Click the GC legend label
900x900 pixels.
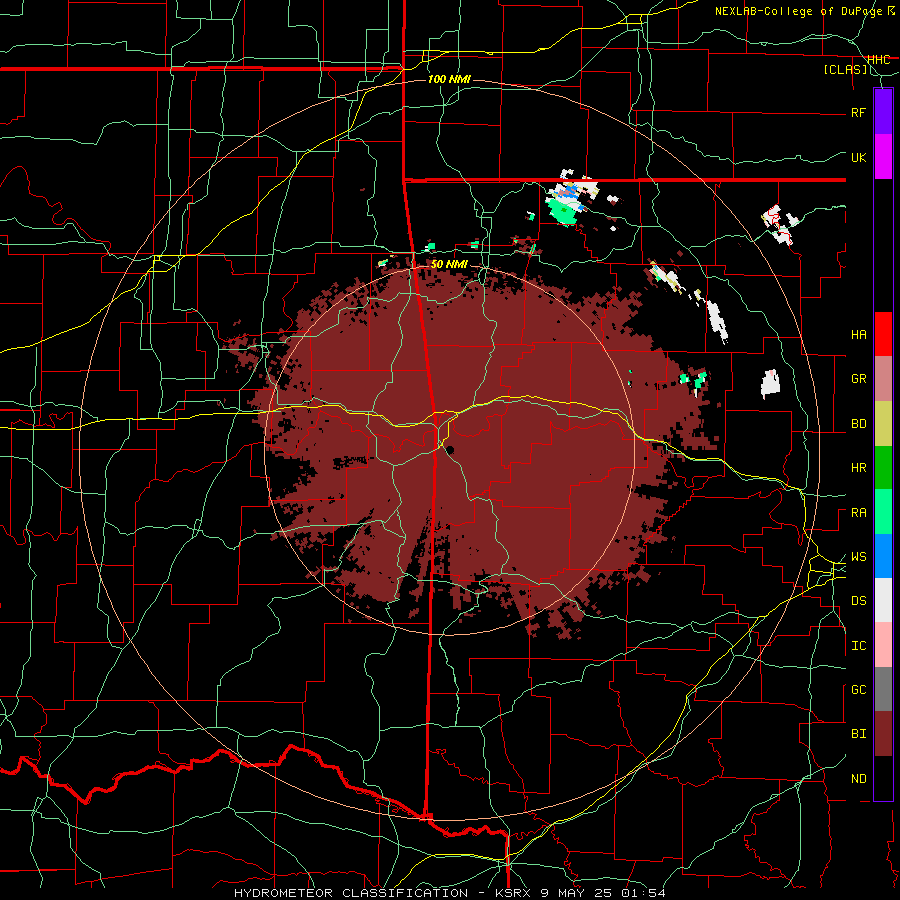pyautogui.click(x=859, y=690)
